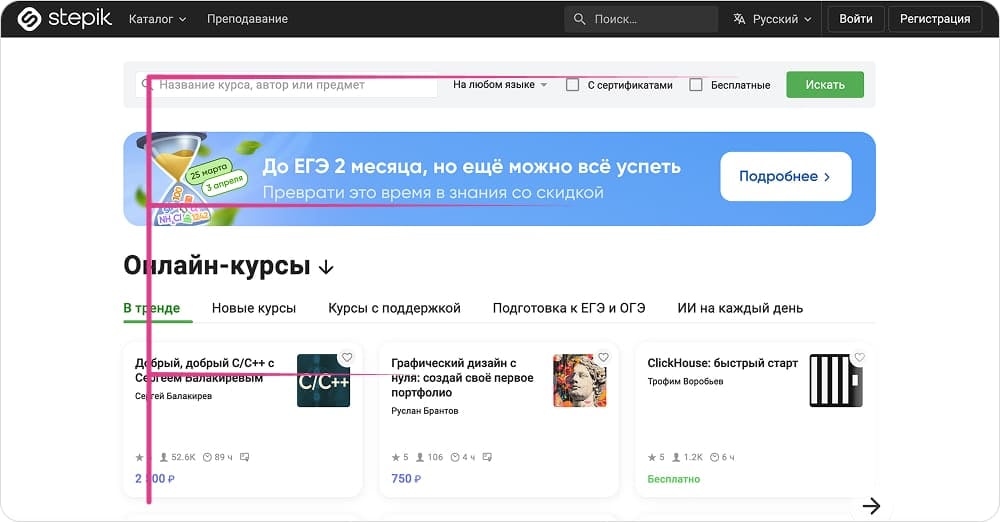This screenshot has width=1000, height=522.
Task: Open author Руслан Брантов link
Action: point(425,411)
